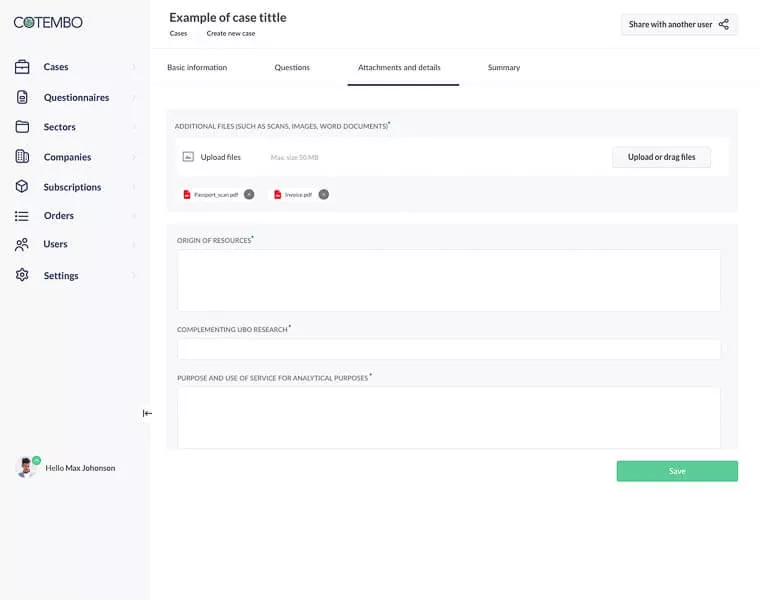Expand the Users menu chevron
This screenshot has width=761, height=600.
pos(134,244)
